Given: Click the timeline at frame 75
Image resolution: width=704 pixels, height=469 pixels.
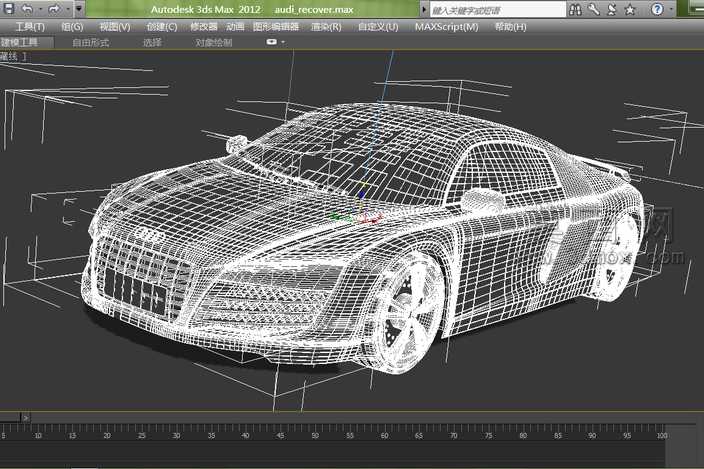Looking at the screenshot, I should point(488,435).
